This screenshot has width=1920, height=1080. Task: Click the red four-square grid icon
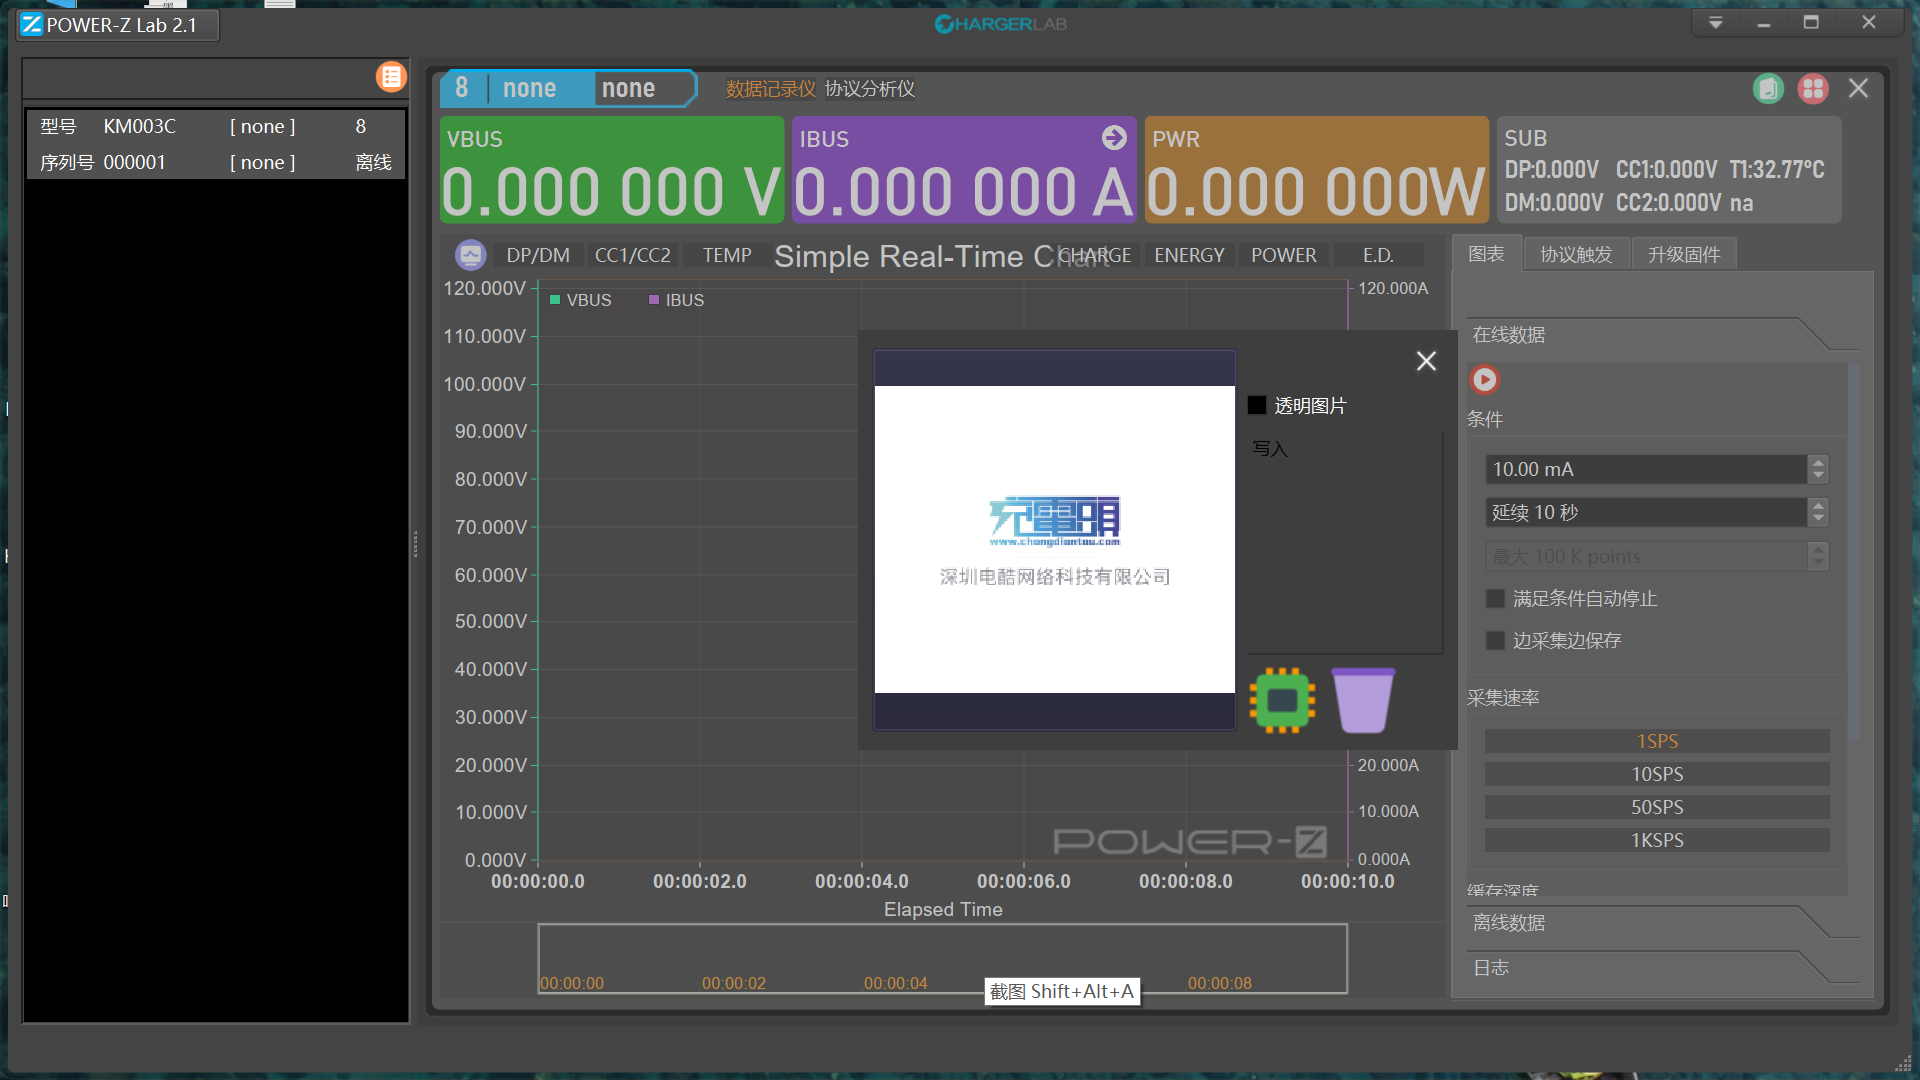[x=1813, y=89]
